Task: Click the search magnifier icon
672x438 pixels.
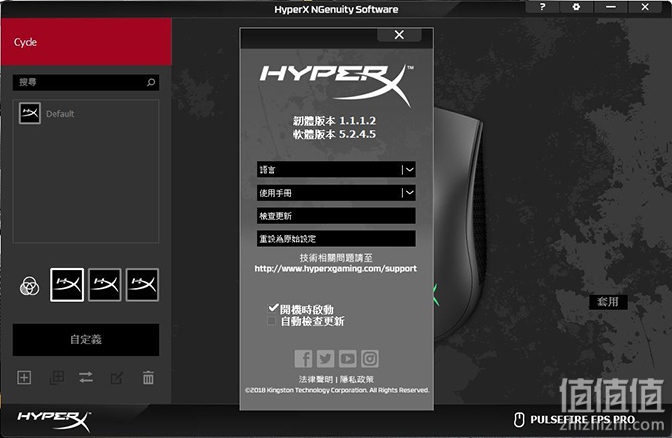Action: coord(150,82)
